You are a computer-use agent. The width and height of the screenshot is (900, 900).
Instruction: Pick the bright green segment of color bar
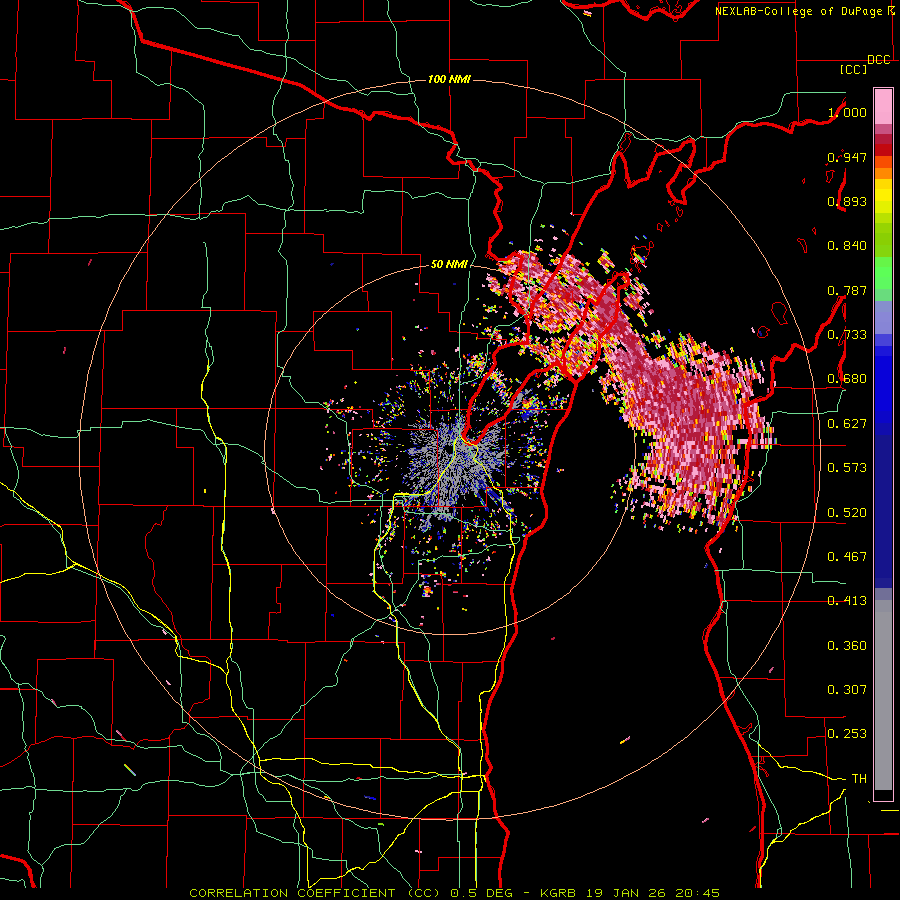(x=883, y=273)
